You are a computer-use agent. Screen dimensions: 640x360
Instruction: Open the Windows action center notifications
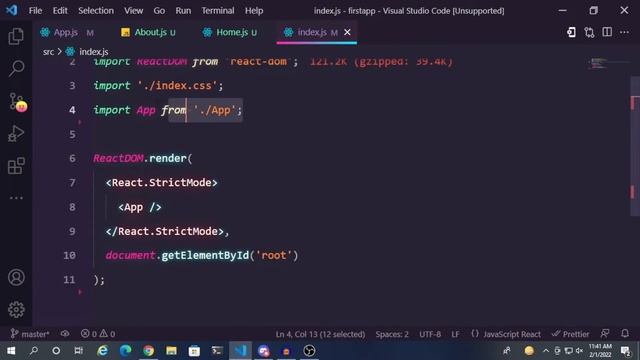[625, 351]
